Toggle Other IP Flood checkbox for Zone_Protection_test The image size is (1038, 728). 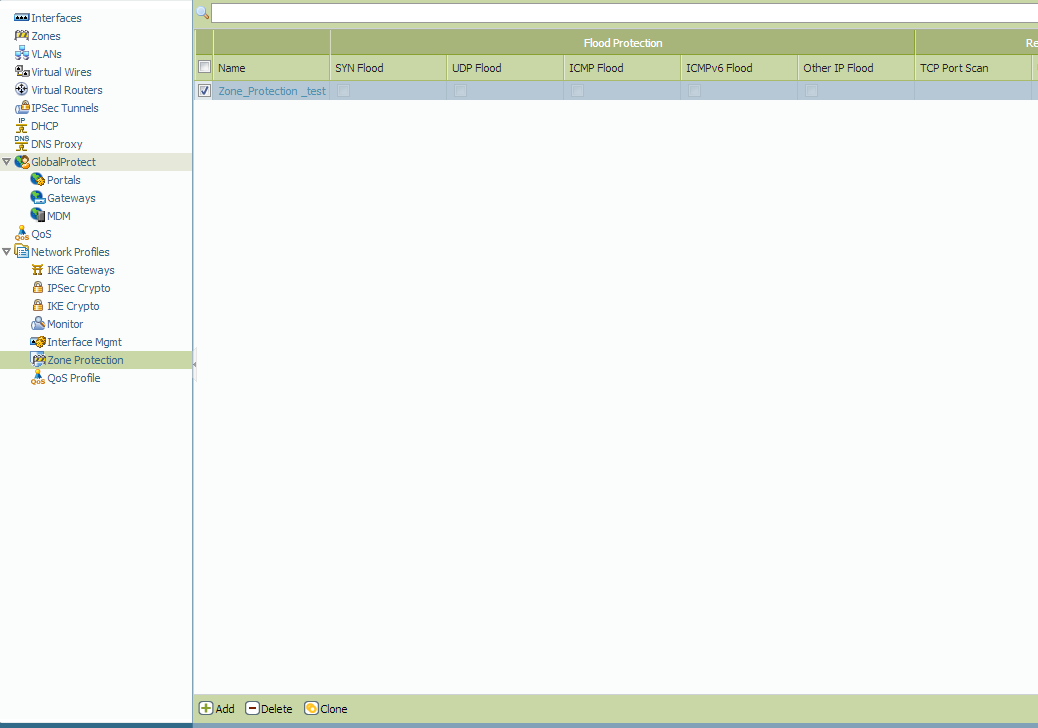tap(812, 91)
